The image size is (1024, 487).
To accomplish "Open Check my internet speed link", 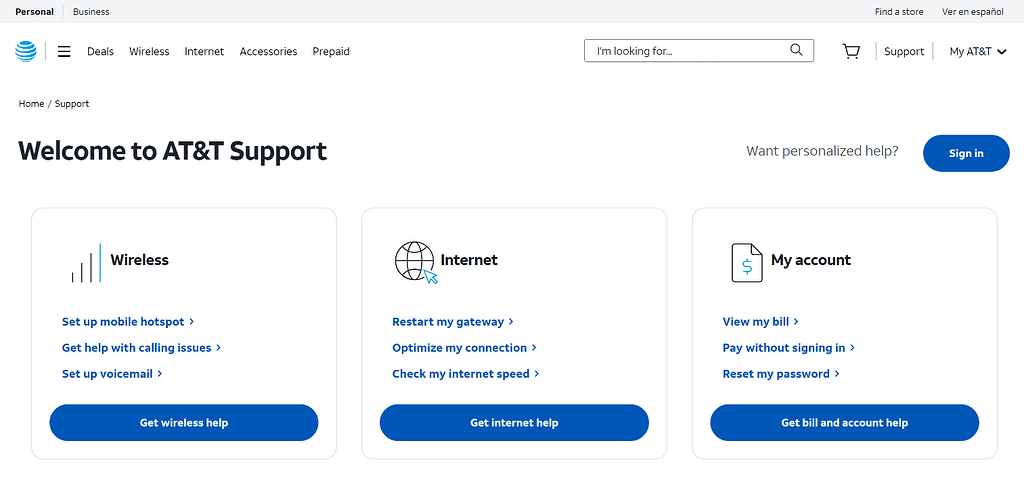I will click(466, 374).
